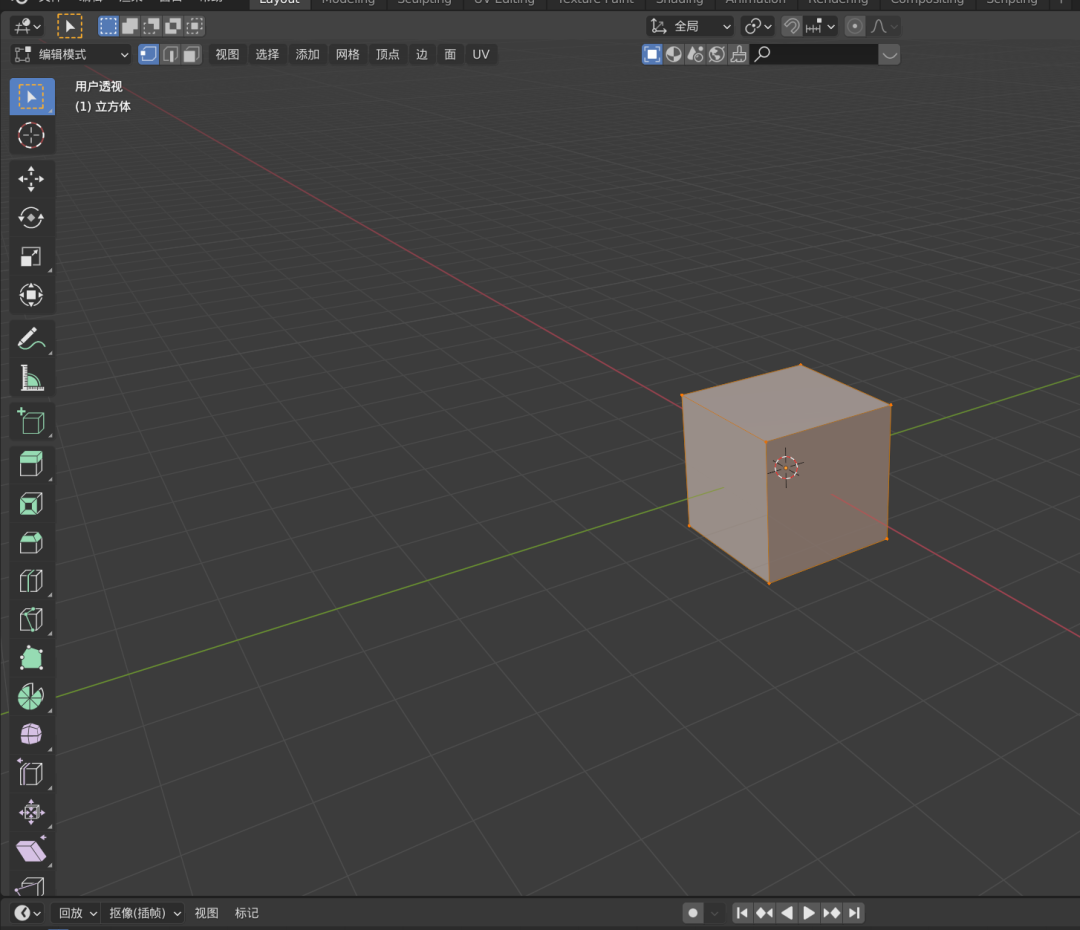The image size is (1080, 930).
Task: Open the snapping options dropdown
Action: click(x=821, y=26)
